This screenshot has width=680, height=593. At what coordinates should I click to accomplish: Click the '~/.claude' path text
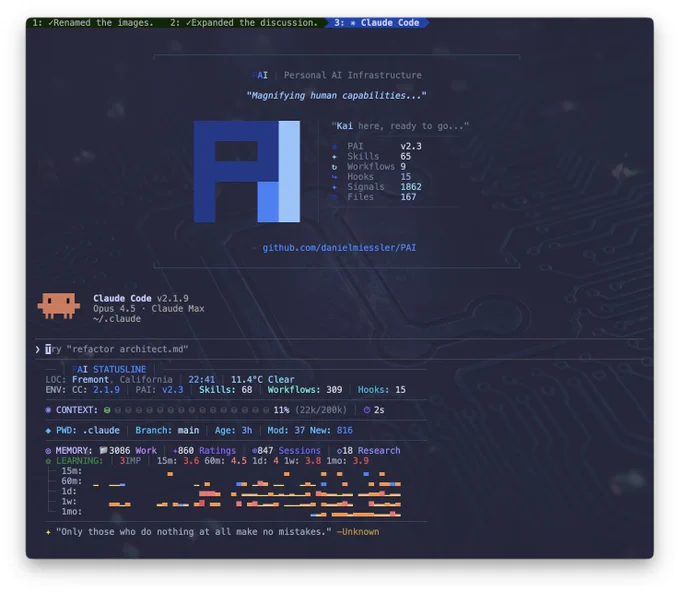(117, 319)
